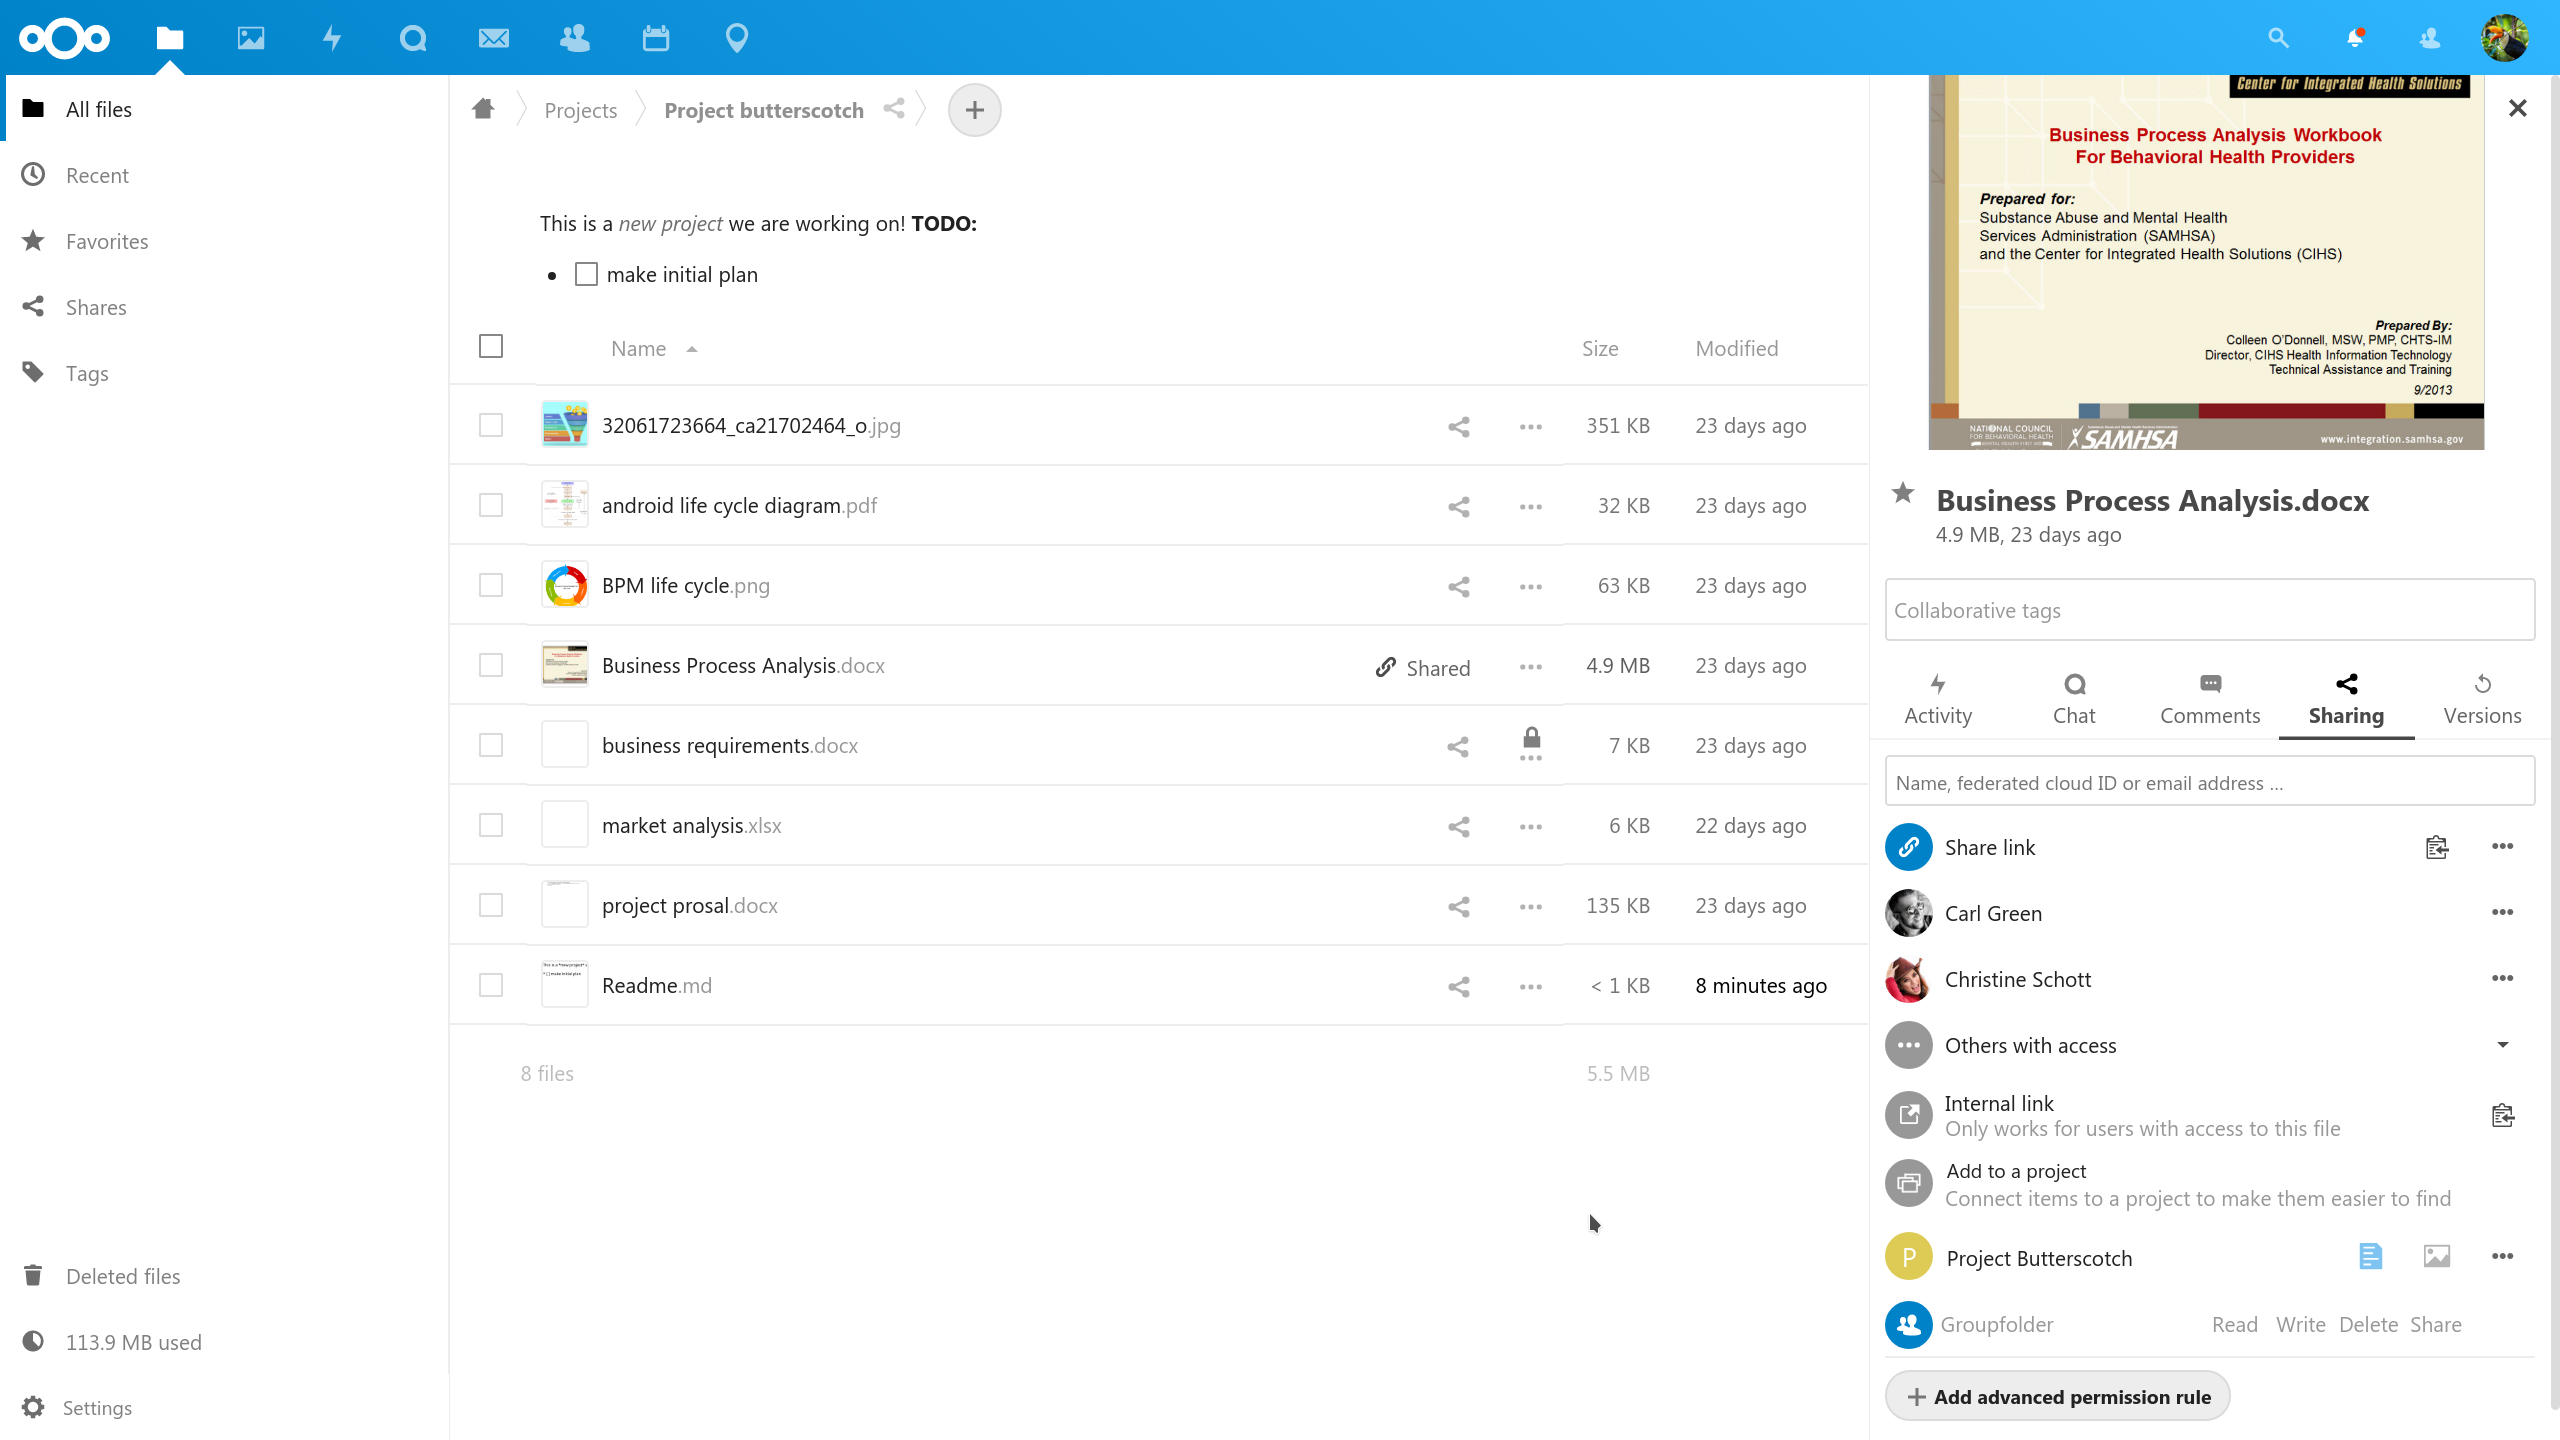Open Carl Green share options
Screen dimensions: 2560x1440
[2503, 912]
